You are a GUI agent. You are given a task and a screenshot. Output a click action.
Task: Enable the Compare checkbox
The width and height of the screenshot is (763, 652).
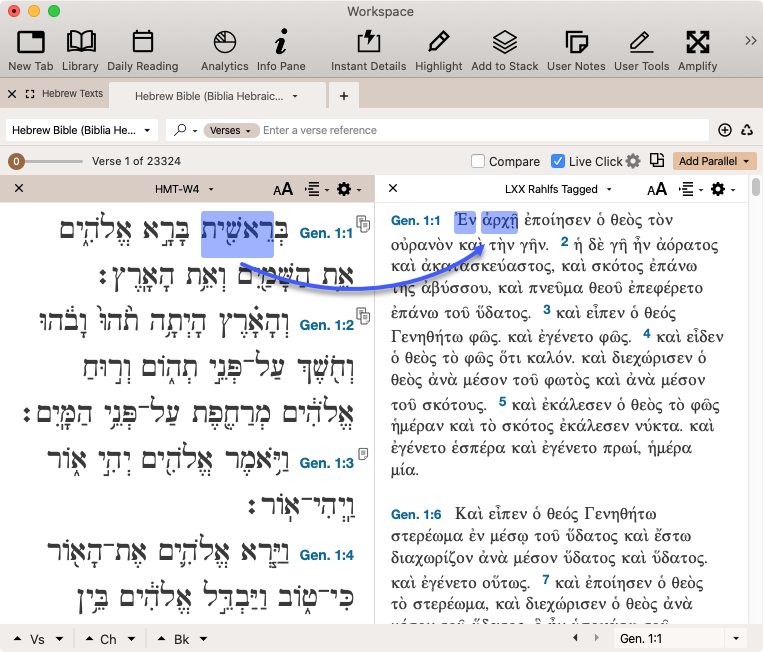(x=478, y=162)
